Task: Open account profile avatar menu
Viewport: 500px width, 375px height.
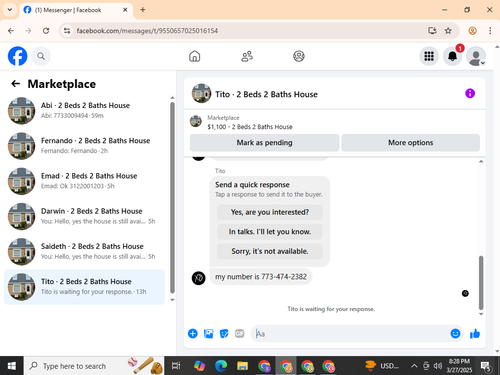Action: pos(476,56)
